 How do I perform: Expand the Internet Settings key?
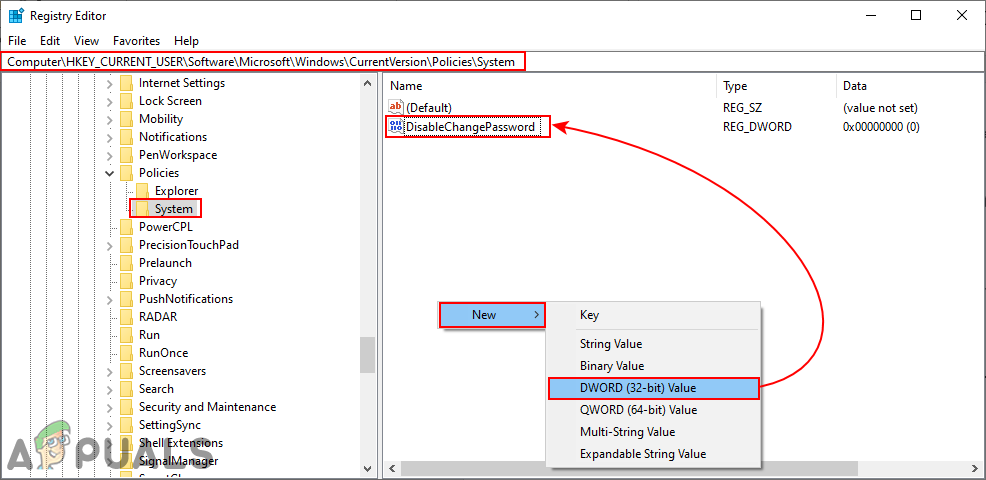pos(110,83)
